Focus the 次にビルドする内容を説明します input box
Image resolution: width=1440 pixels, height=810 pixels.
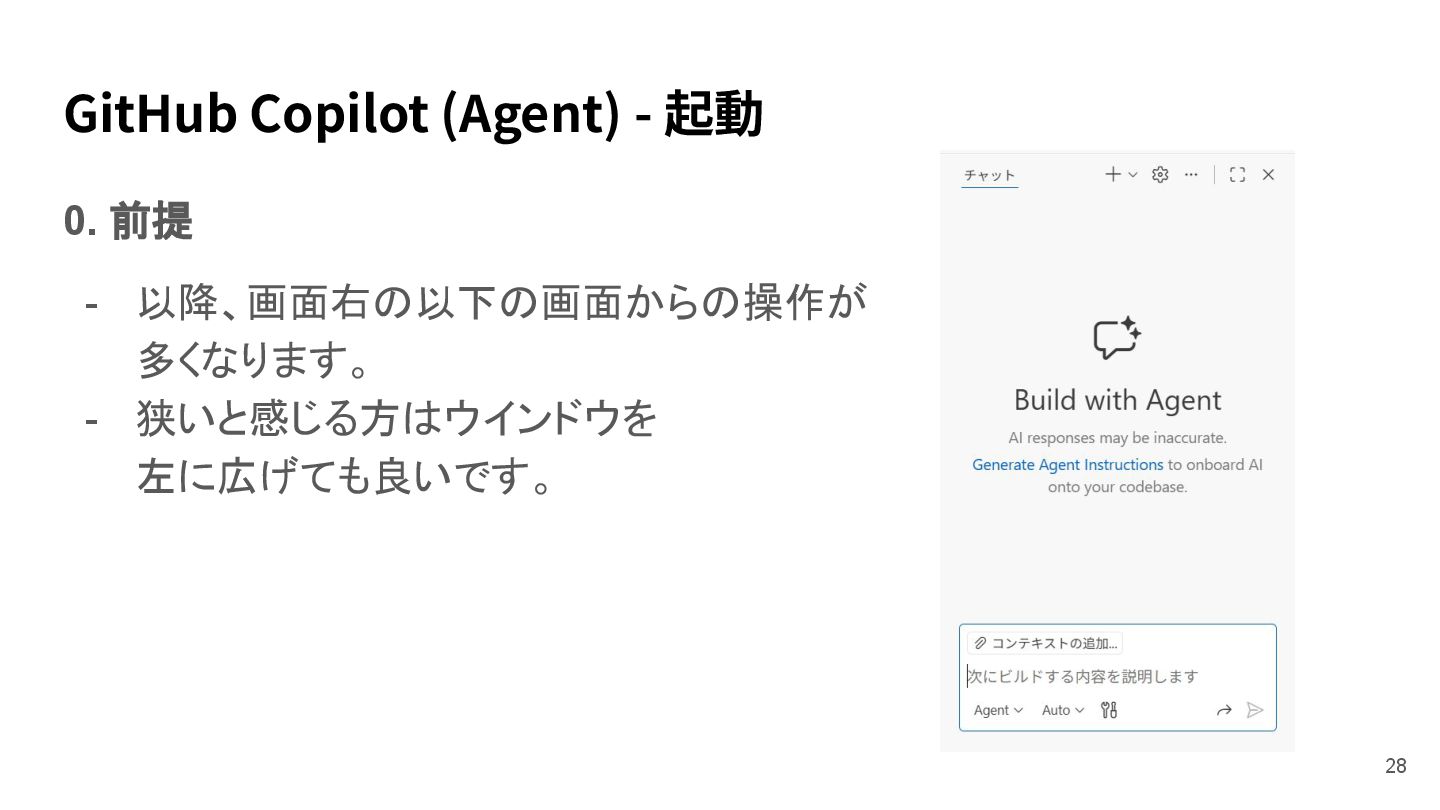[x=1117, y=677]
